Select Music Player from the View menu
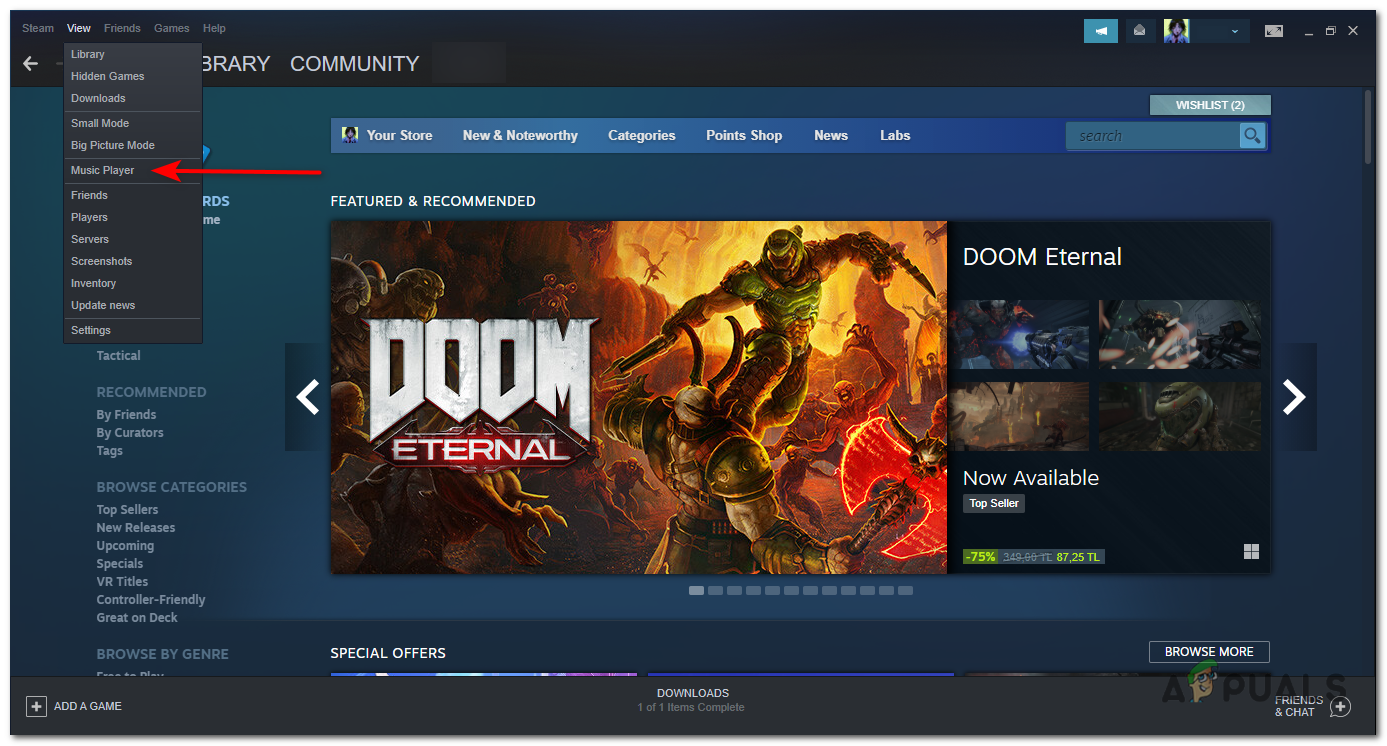Image resolution: width=1387 pixels, height=746 pixels. point(102,170)
